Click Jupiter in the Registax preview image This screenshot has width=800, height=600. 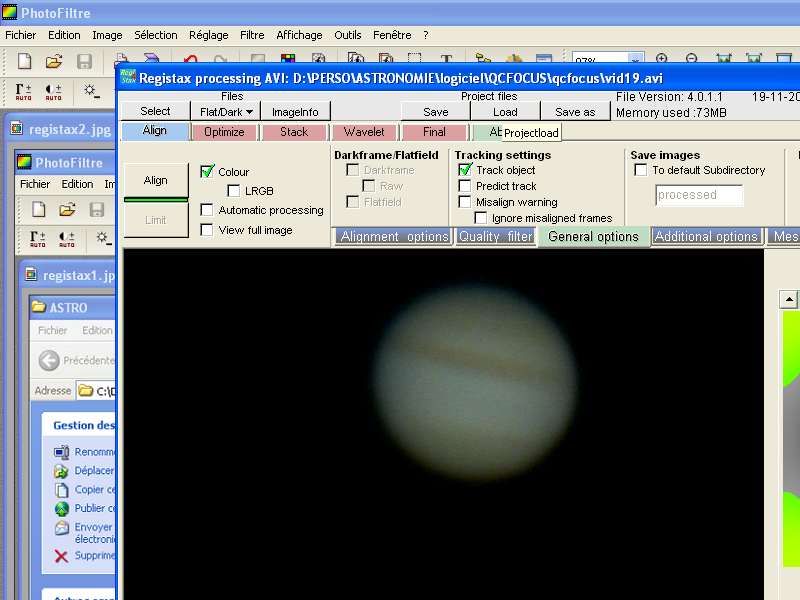click(x=475, y=384)
